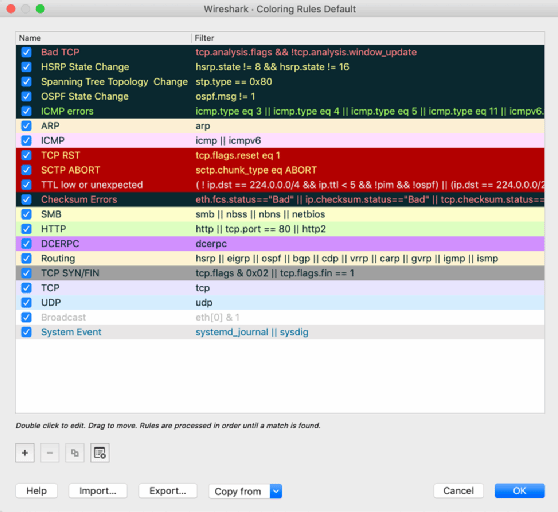Viewport: 558px width, 512px height.
Task: Close the Coloring Rules window
Action: 11,9
